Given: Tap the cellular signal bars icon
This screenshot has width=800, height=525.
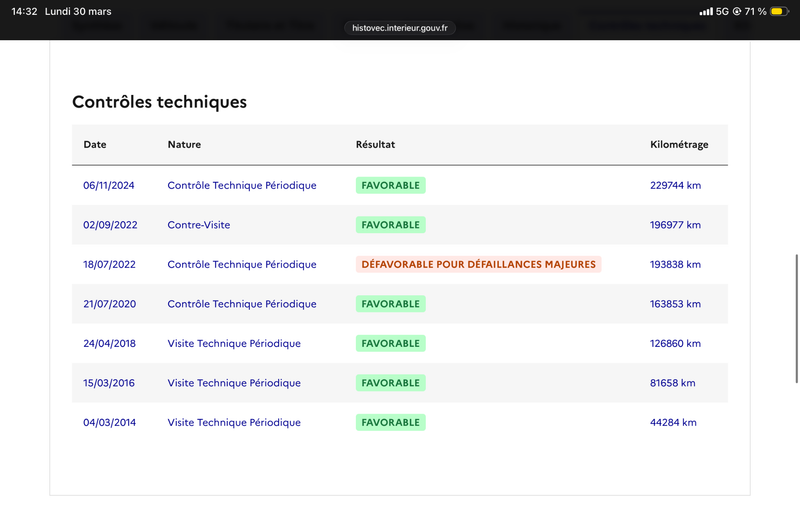Looking at the screenshot, I should [x=706, y=11].
